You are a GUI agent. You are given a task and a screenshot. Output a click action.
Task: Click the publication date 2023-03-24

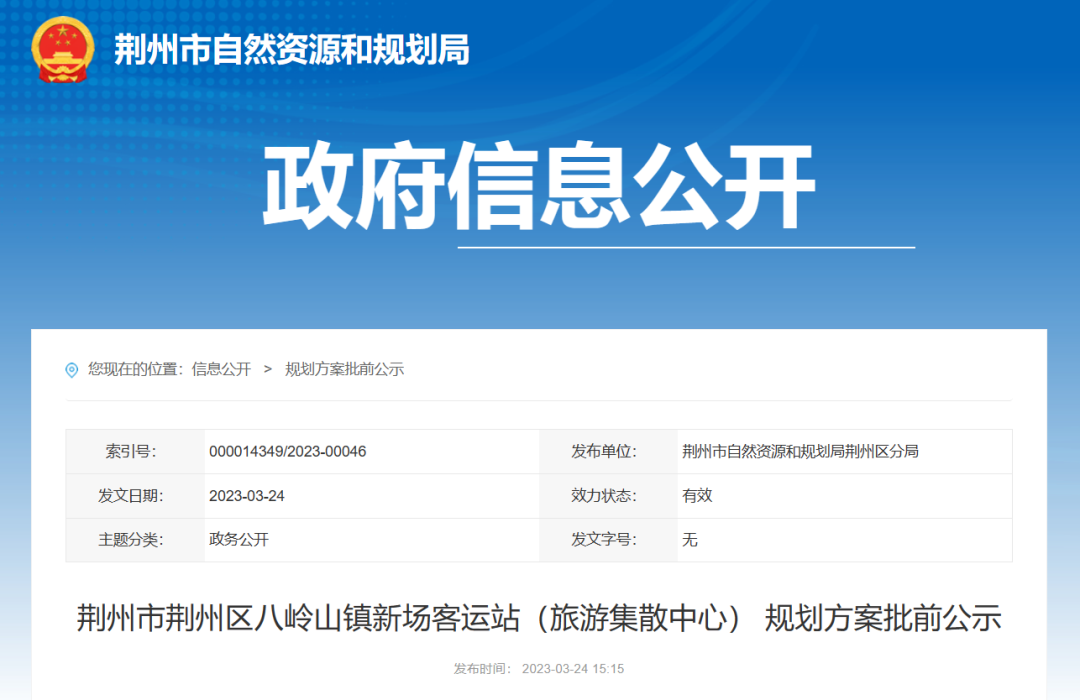click(x=250, y=496)
